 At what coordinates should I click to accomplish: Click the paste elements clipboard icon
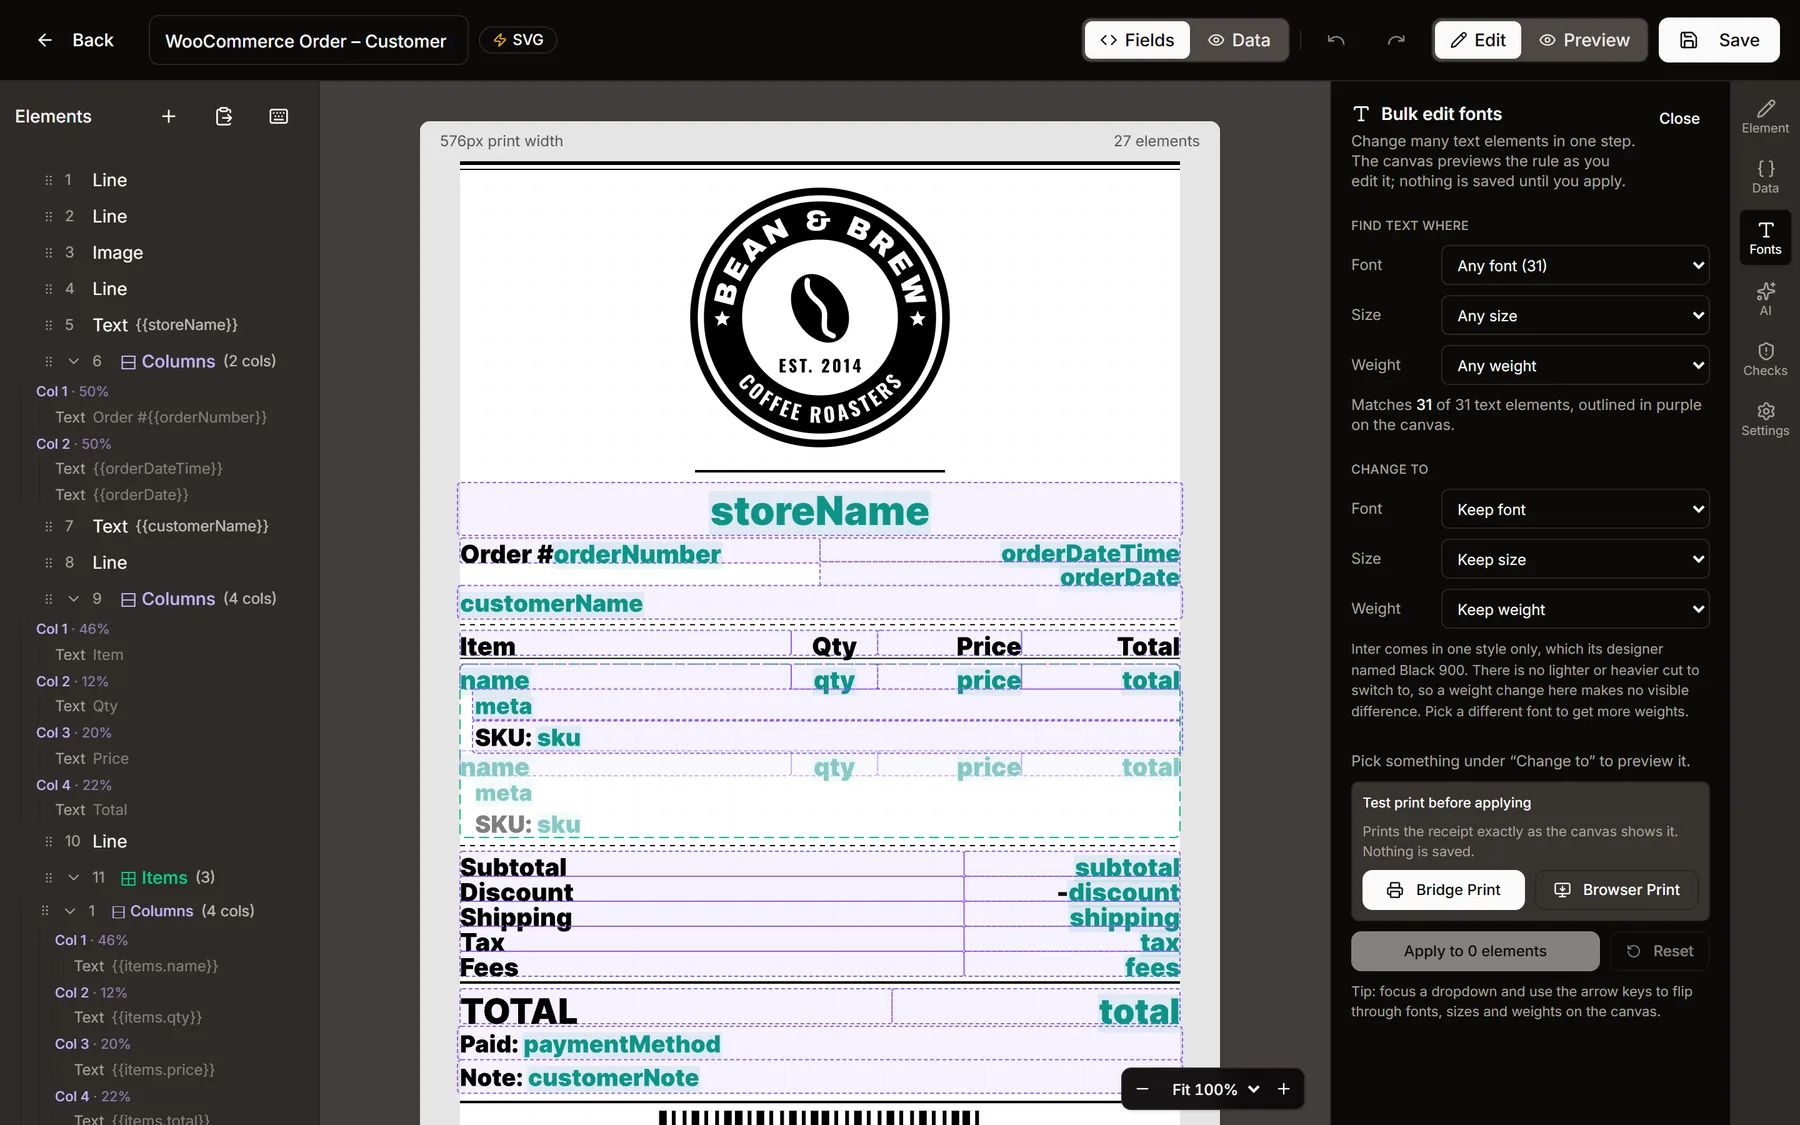click(224, 117)
